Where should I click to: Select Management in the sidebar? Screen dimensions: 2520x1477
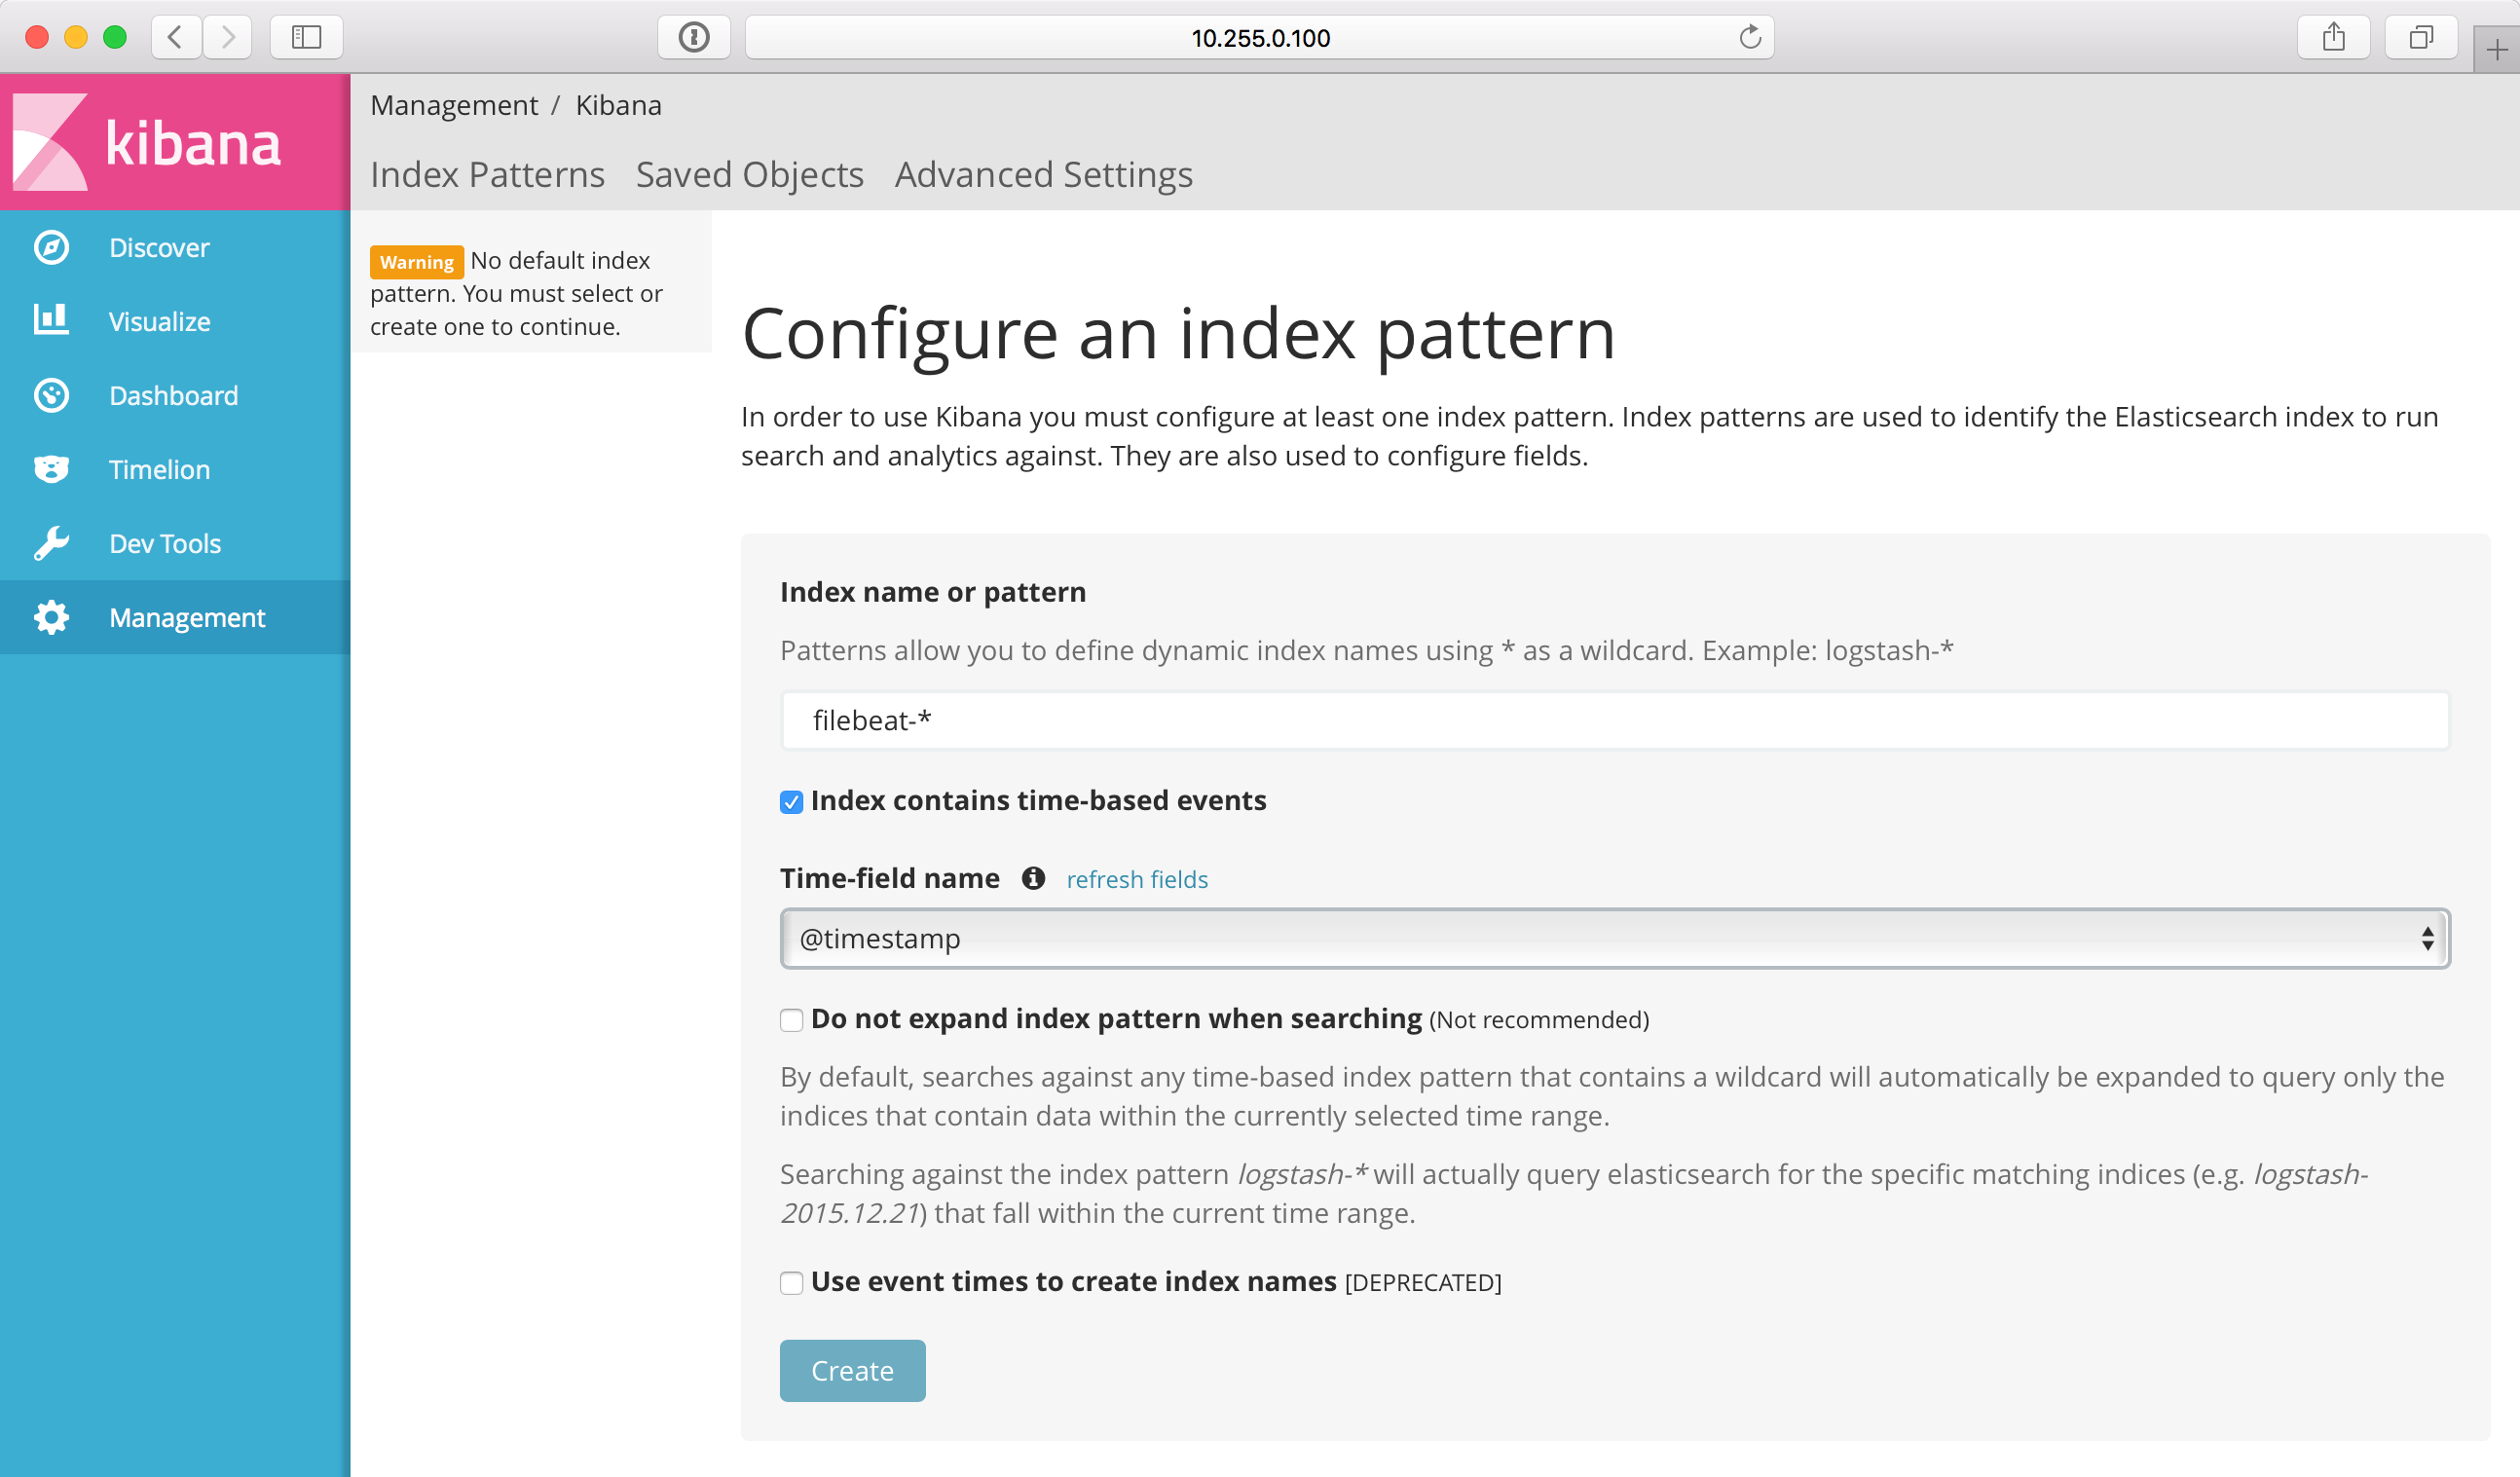(175, 617)
